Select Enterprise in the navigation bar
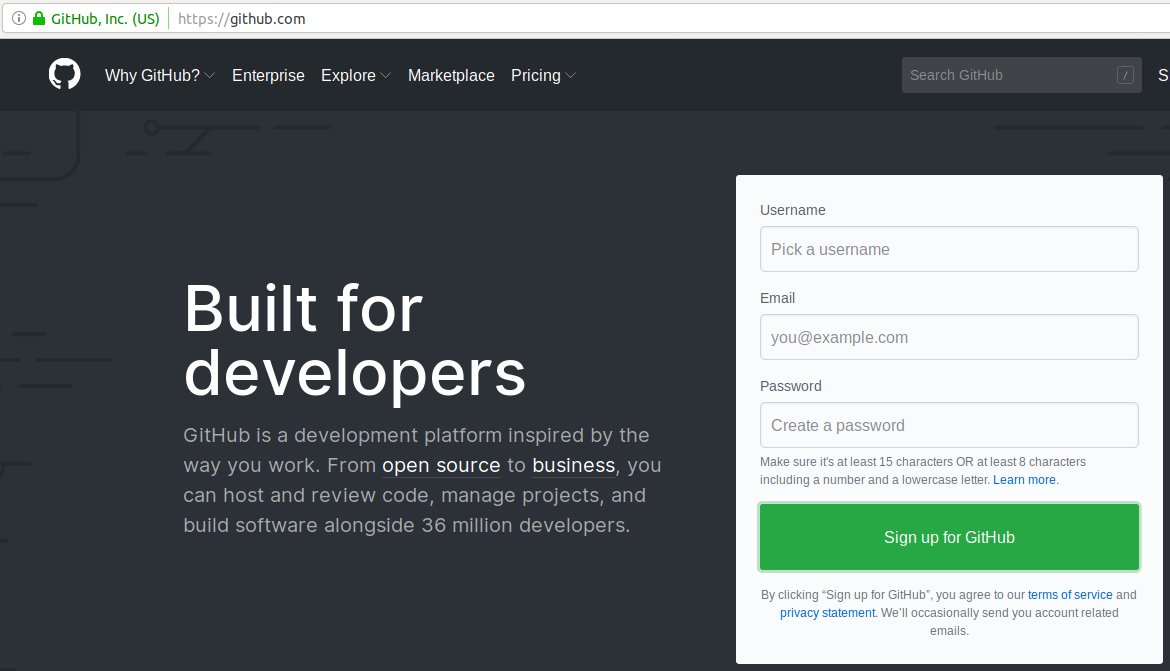 [x=268, y=75]
